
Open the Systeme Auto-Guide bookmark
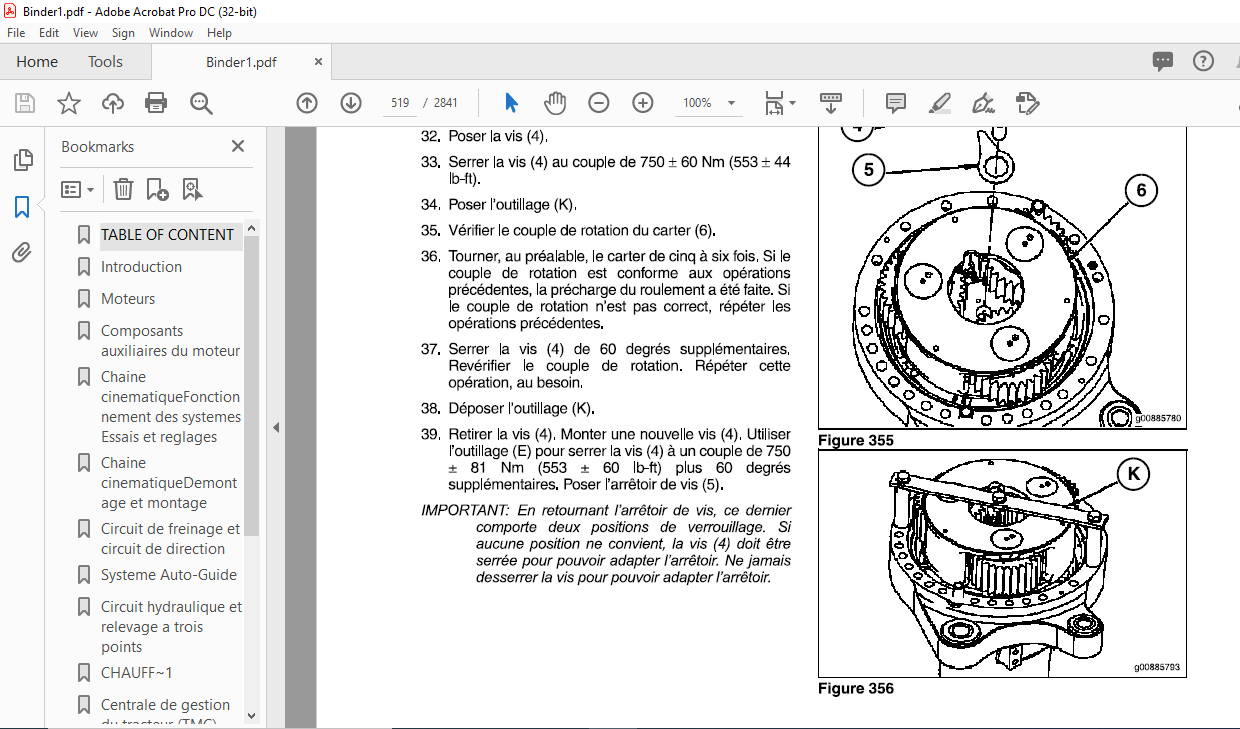169,575
